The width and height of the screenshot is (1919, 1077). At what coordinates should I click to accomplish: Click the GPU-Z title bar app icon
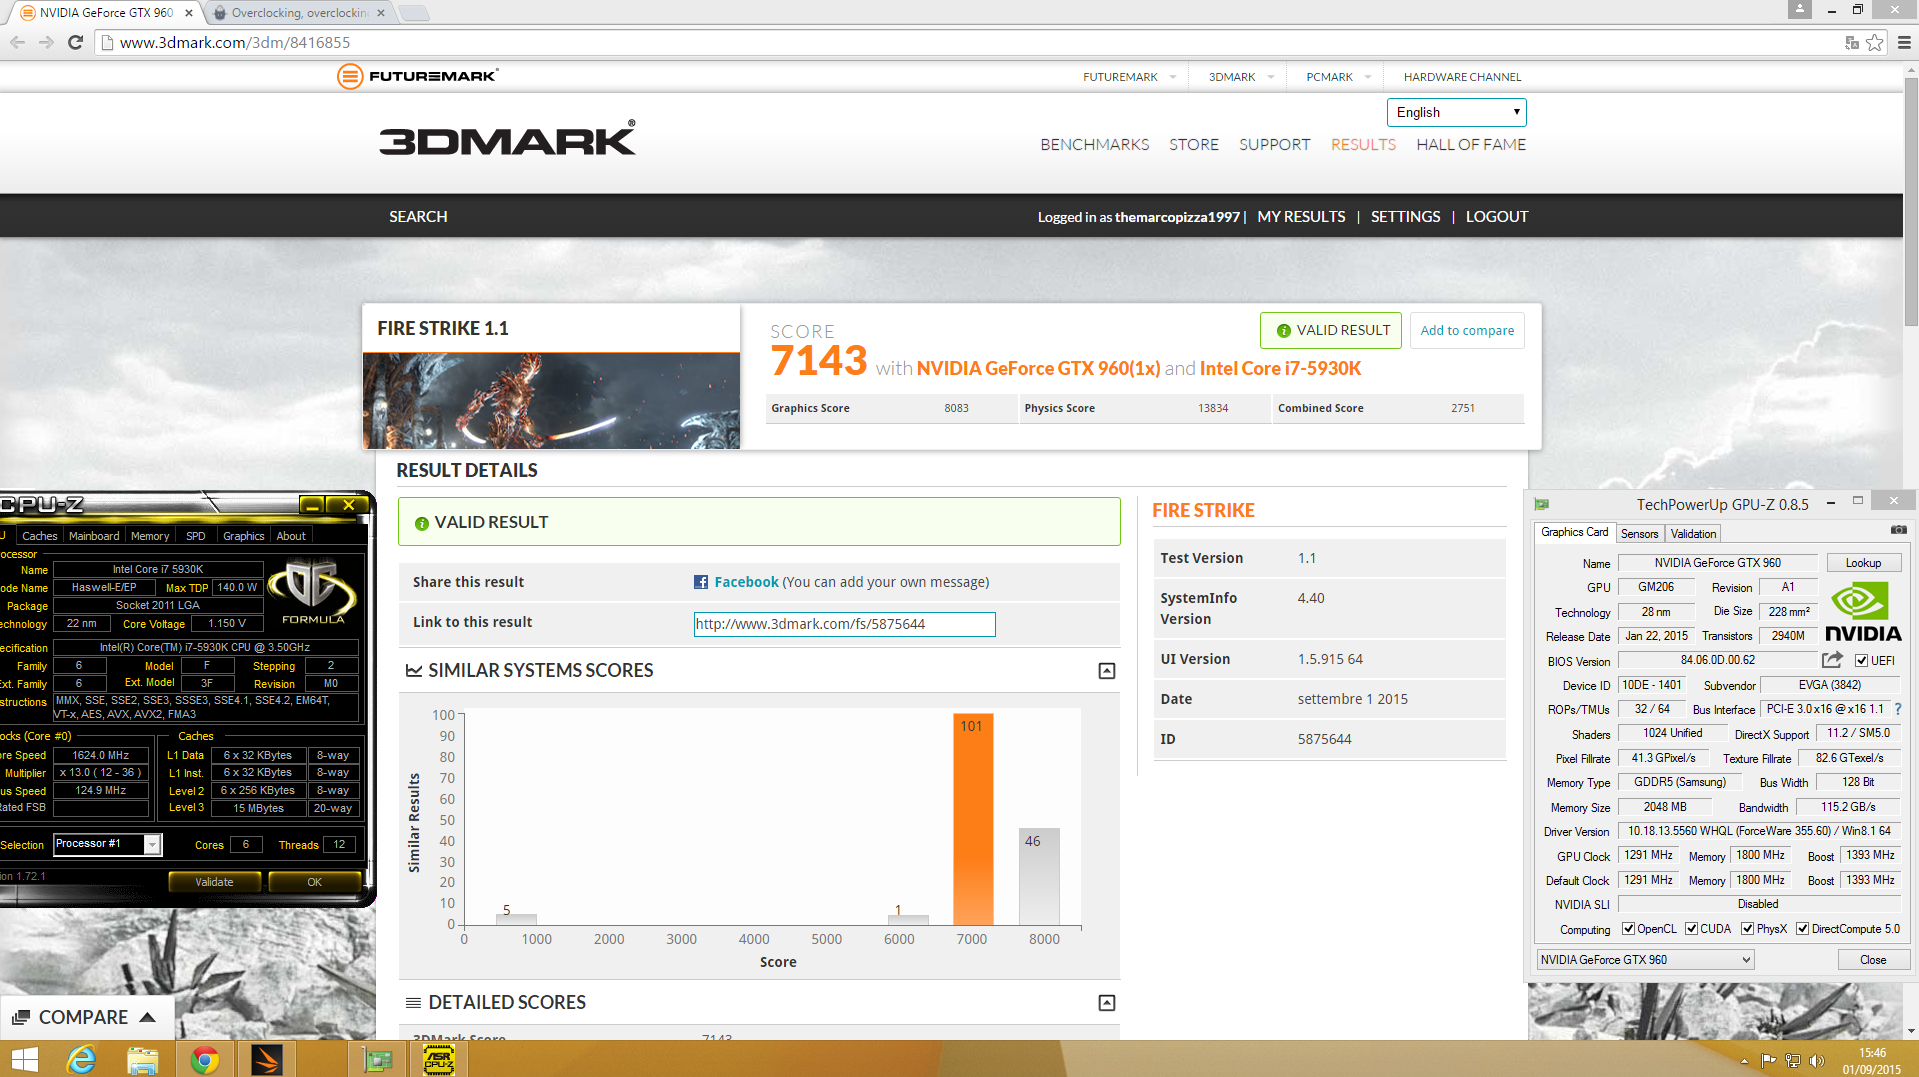(x=1541, y=504)
